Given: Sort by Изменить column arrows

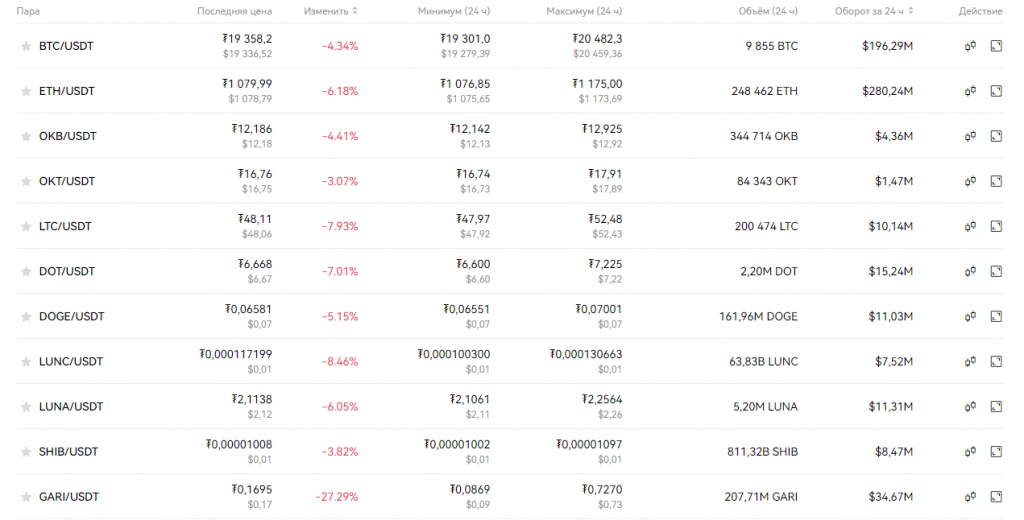Looking at the screenshot, I should coord(355,11).
